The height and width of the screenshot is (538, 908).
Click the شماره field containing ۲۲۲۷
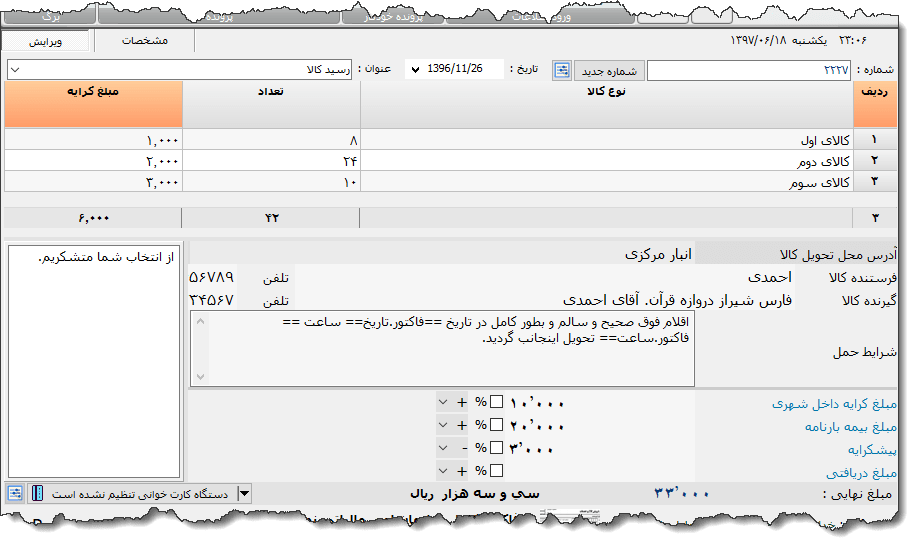[x=750, y=70]
